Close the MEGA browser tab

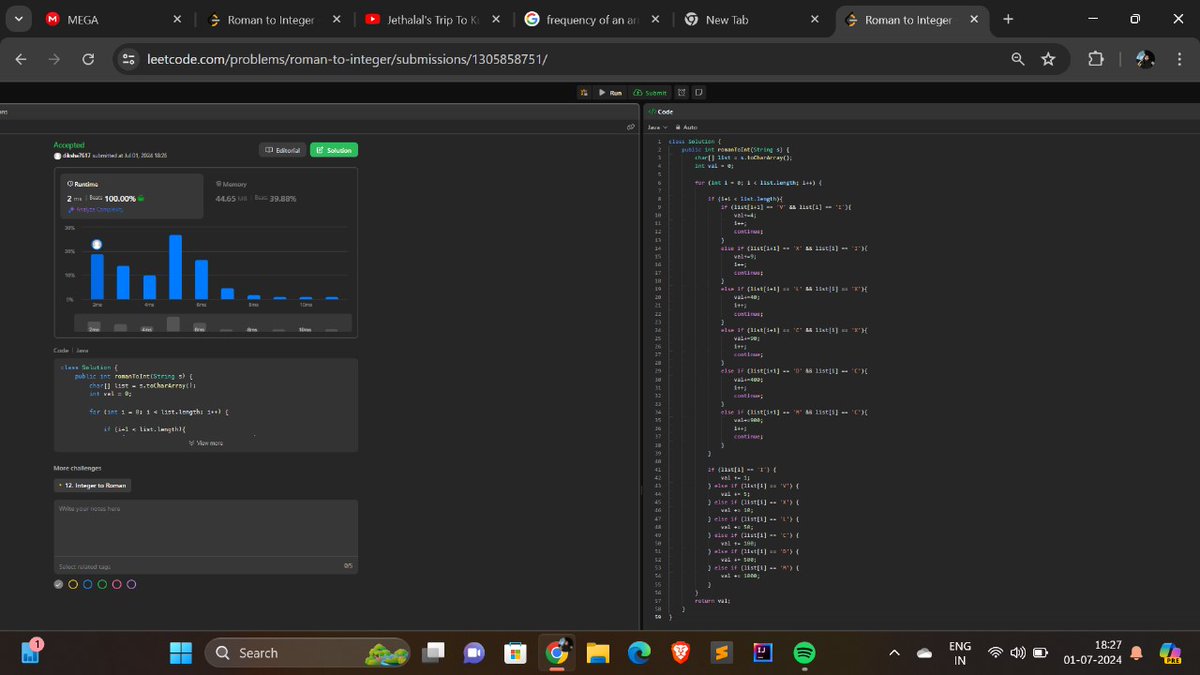[x=177, y=19]
